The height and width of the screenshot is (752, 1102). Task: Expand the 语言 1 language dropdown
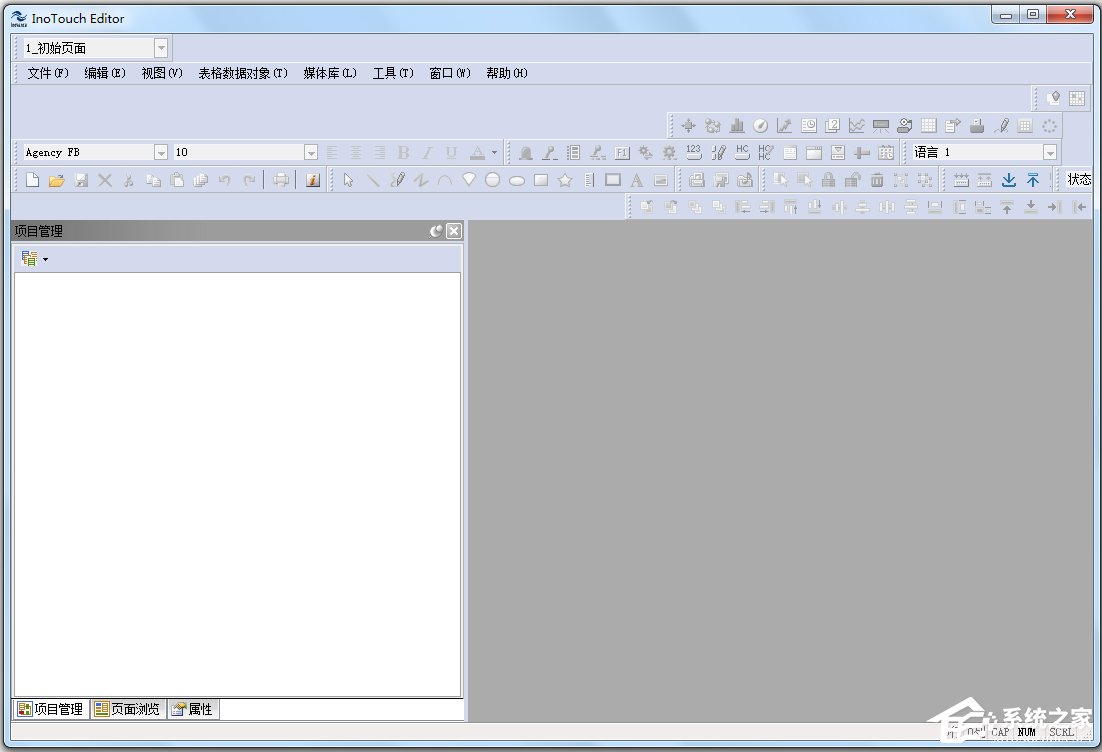tap(1049, 152)
